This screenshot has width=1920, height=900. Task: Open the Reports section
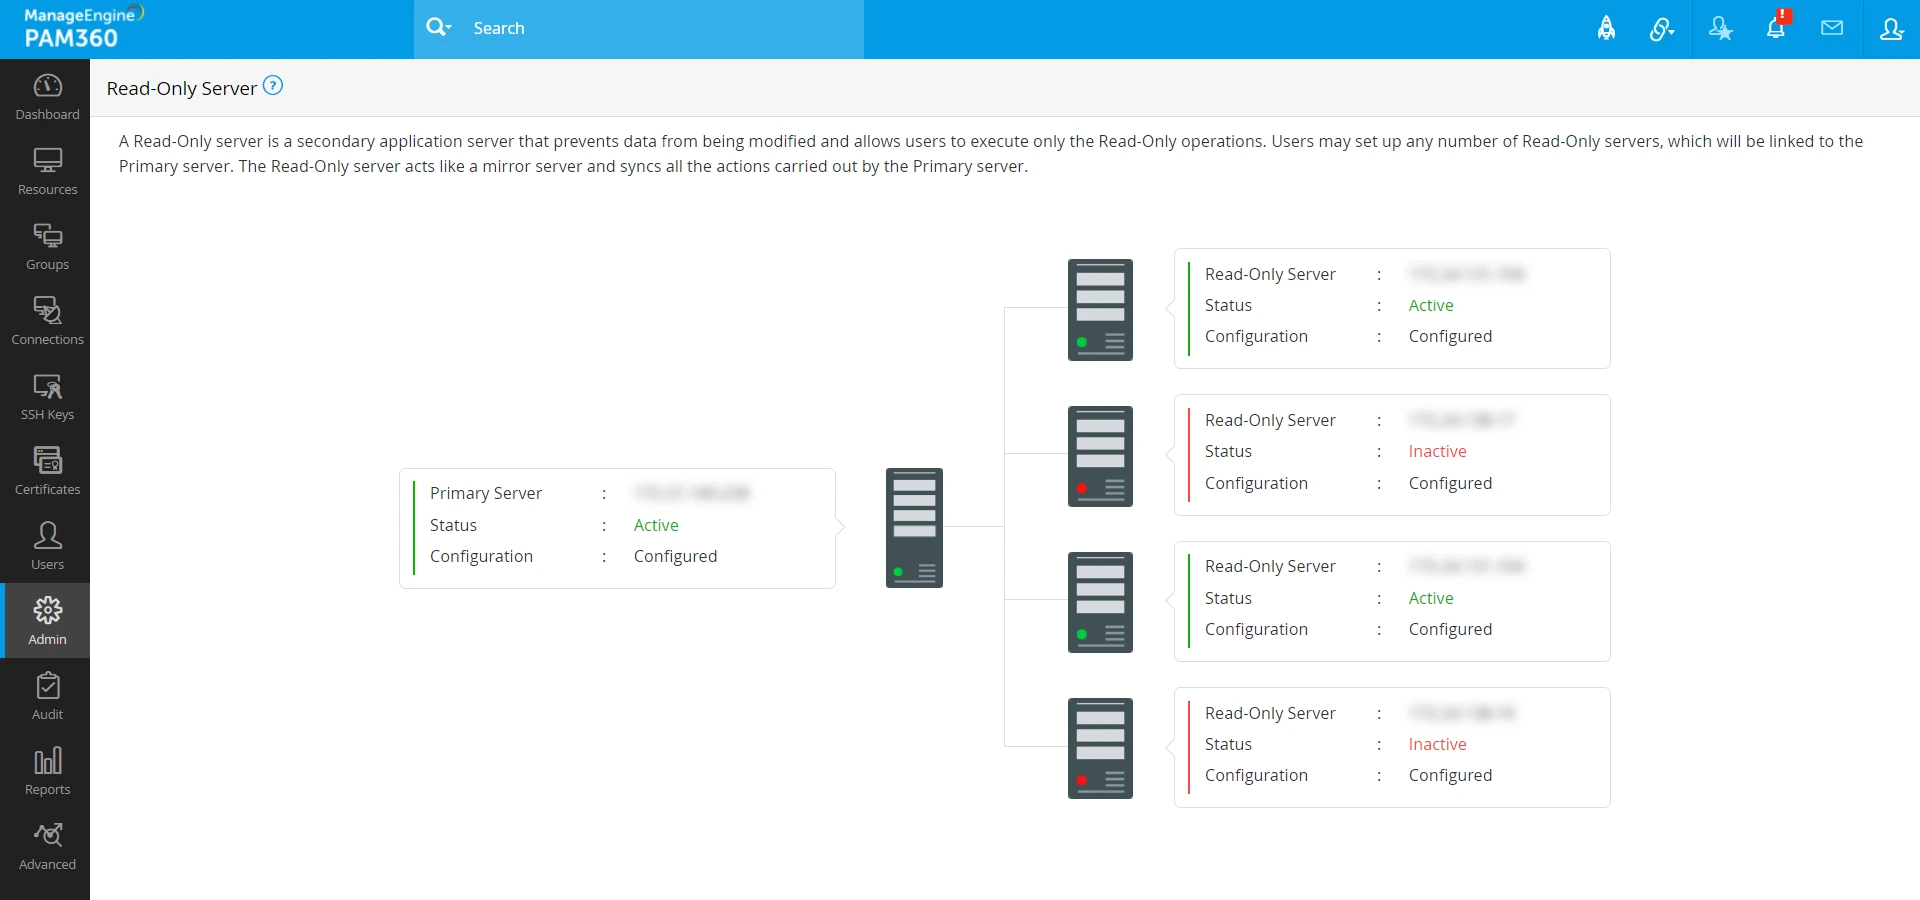(x=47, y=772)
